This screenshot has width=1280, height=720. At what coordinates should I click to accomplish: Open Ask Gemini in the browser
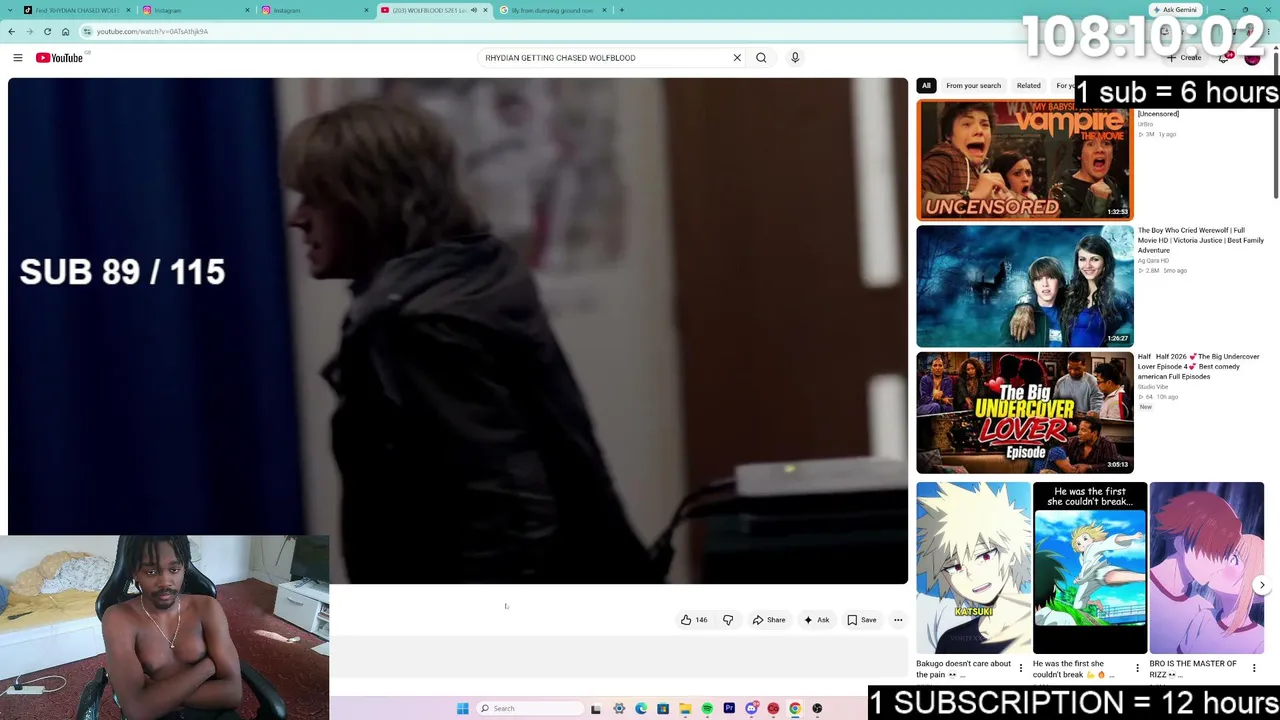click(1174, 10)
